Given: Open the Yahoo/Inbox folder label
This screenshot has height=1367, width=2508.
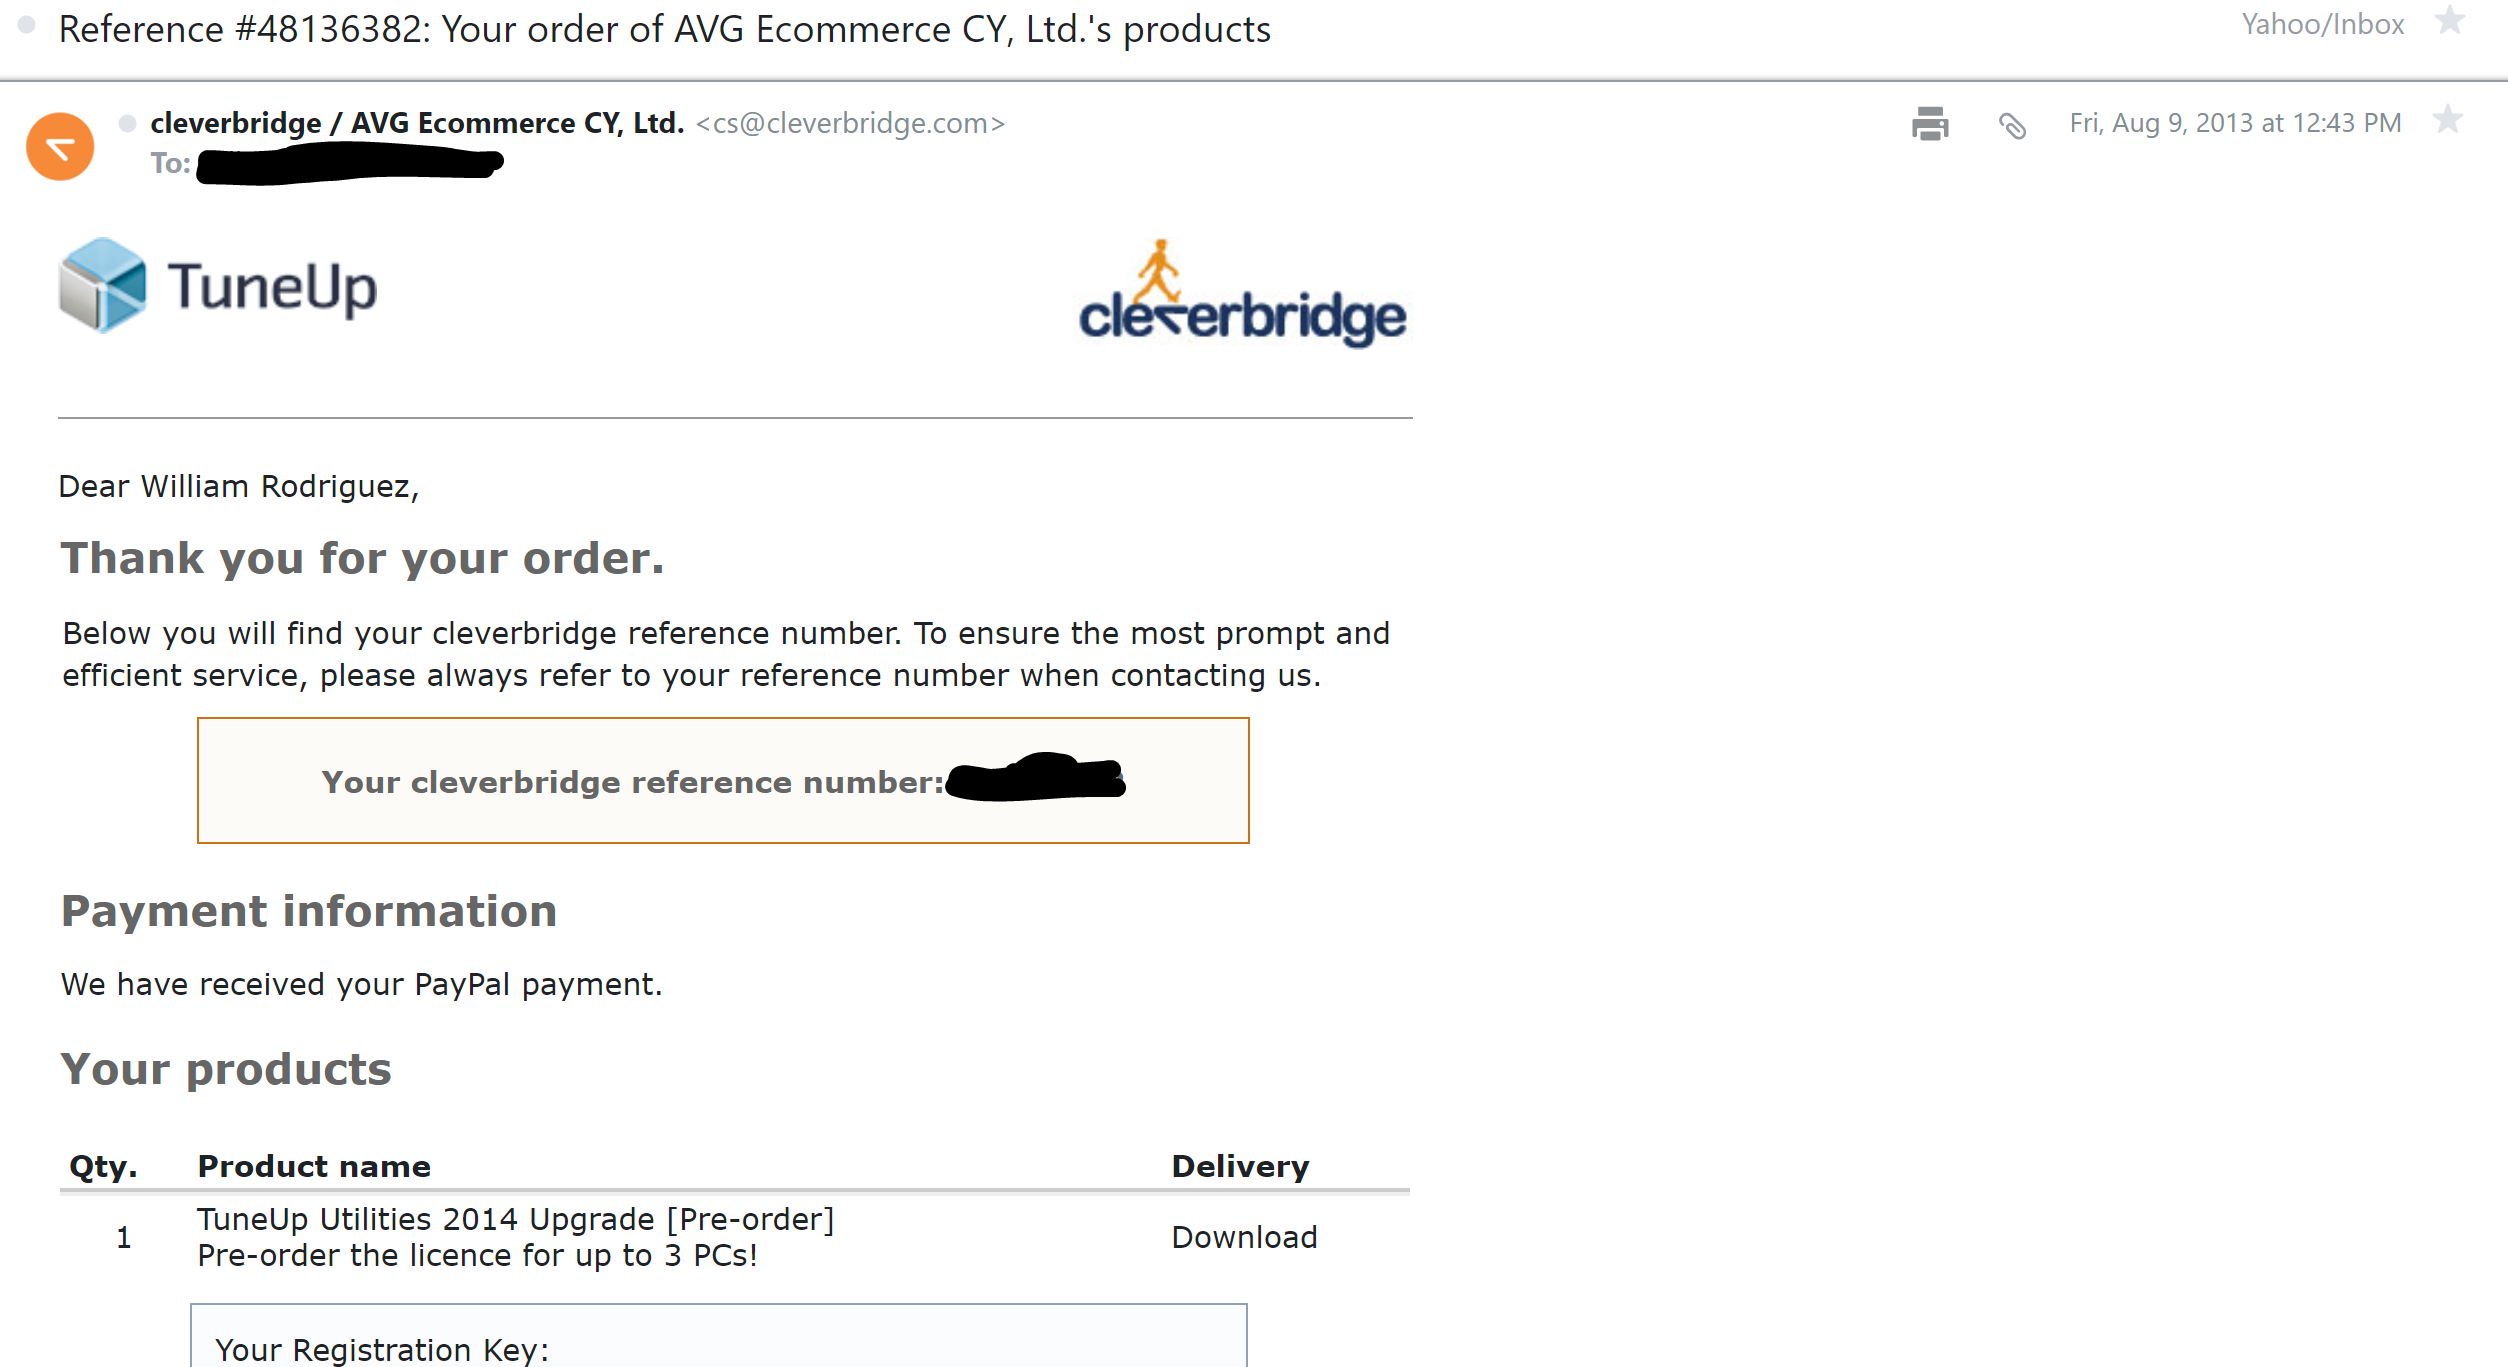Looking at the screenshot, I should pyautogui.click(x=2322, y=24).
